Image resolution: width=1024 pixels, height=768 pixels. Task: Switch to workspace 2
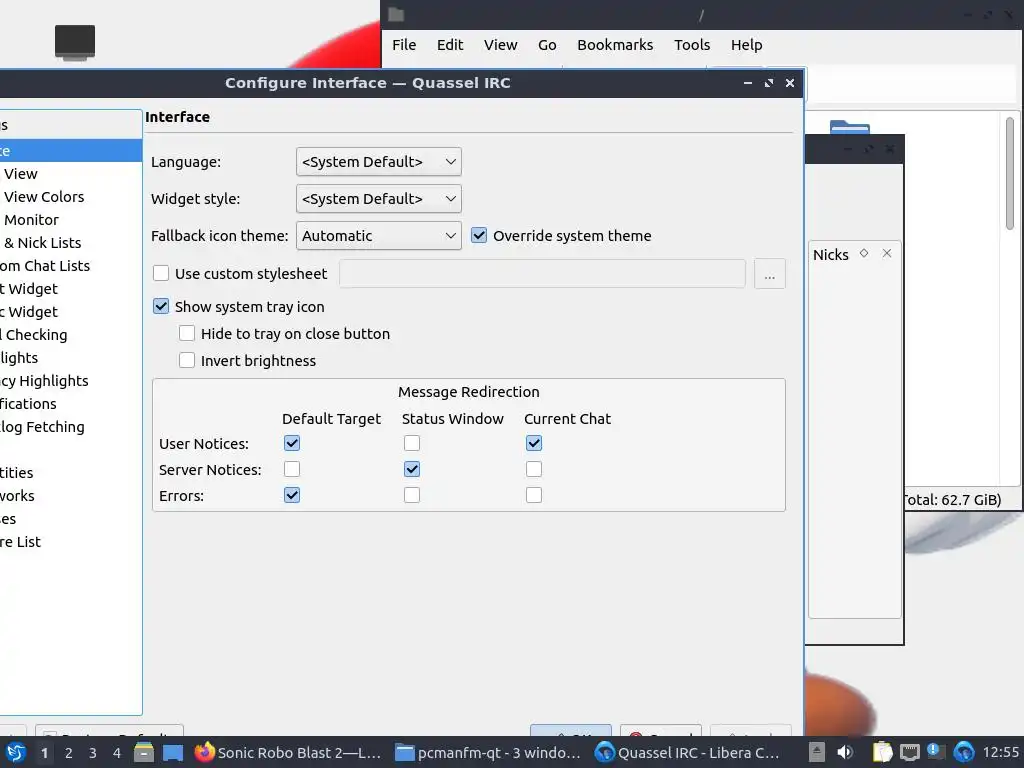point(69,752)
